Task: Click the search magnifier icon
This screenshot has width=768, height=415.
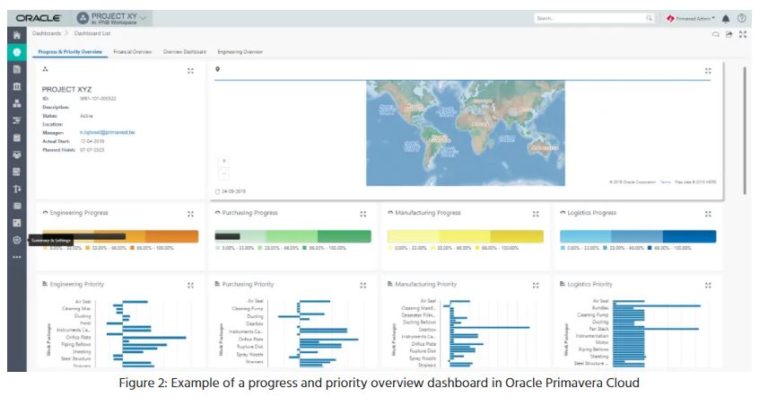Action: [649, 18]
